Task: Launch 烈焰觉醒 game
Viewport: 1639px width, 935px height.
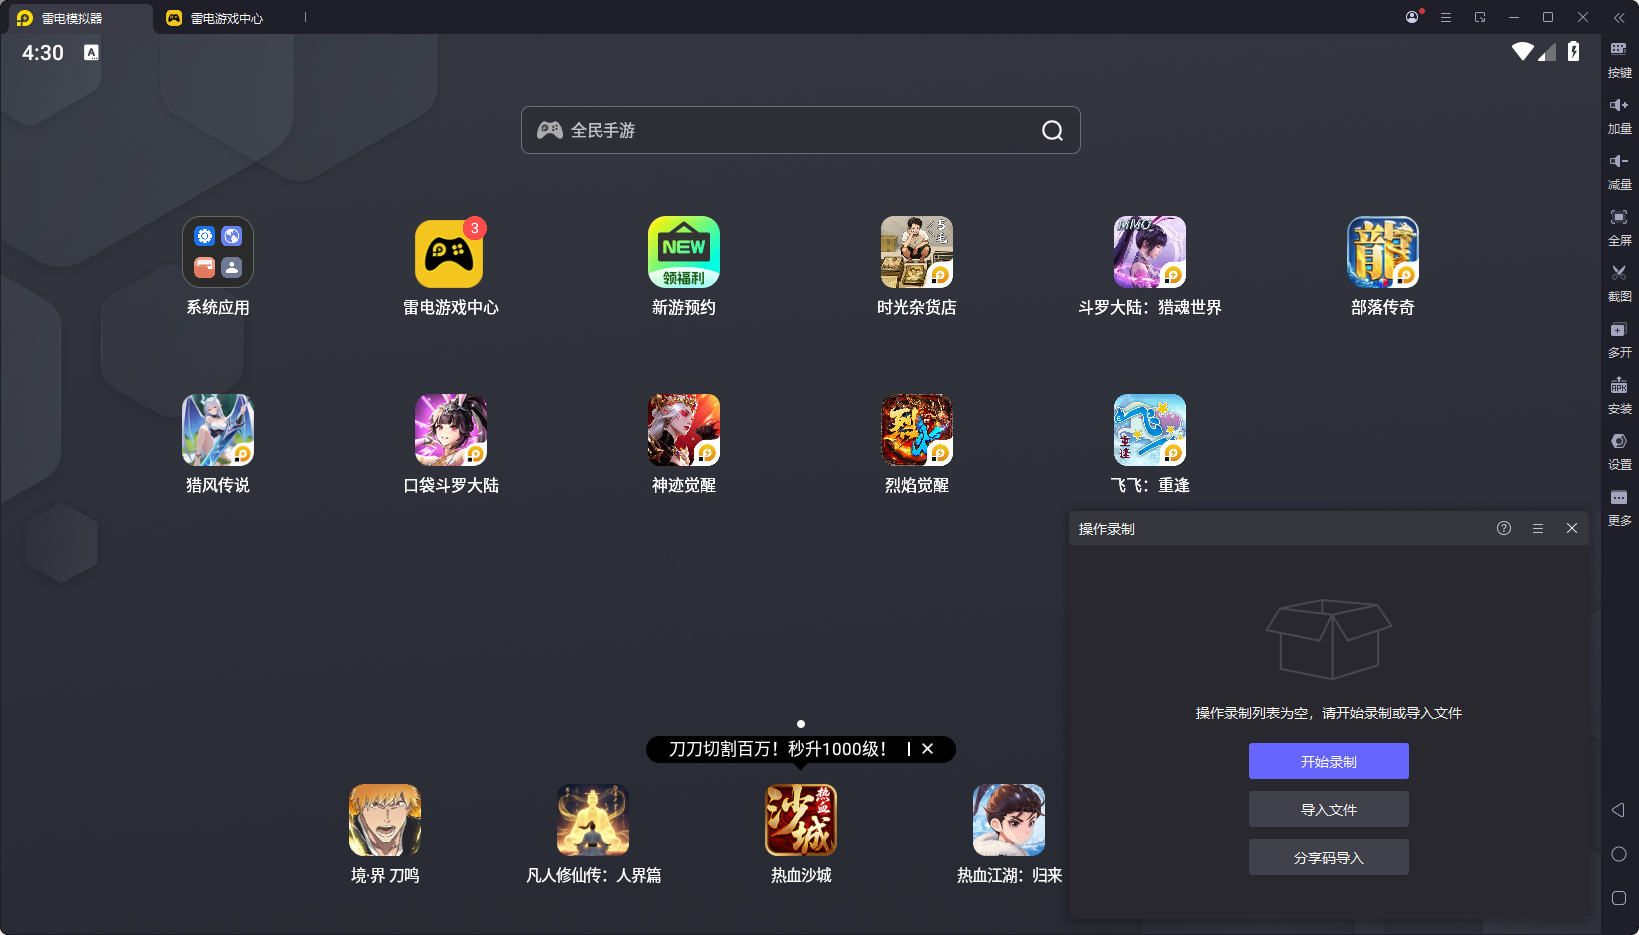Action: point(917,430)
